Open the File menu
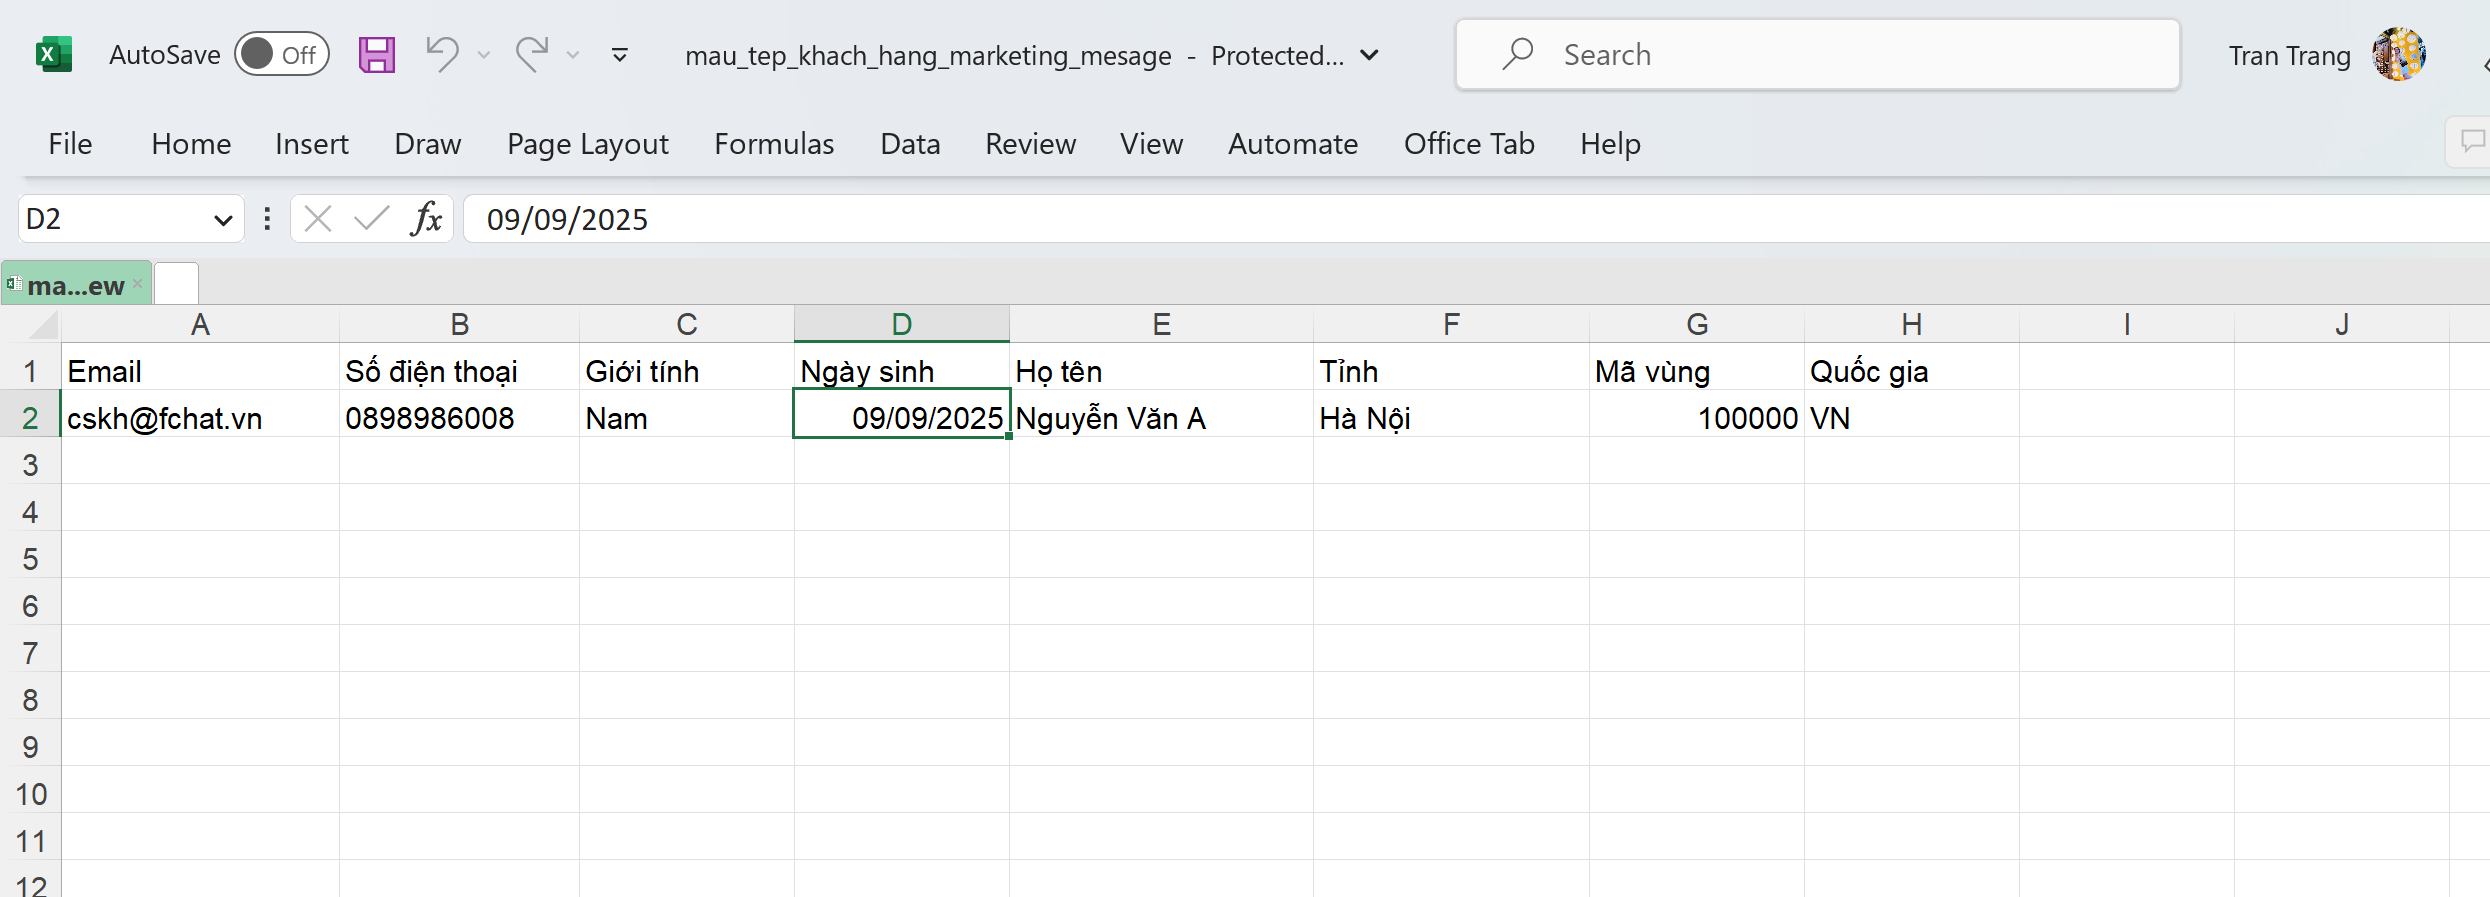This screenshot has height=897, width=2490. pos(70,144)
